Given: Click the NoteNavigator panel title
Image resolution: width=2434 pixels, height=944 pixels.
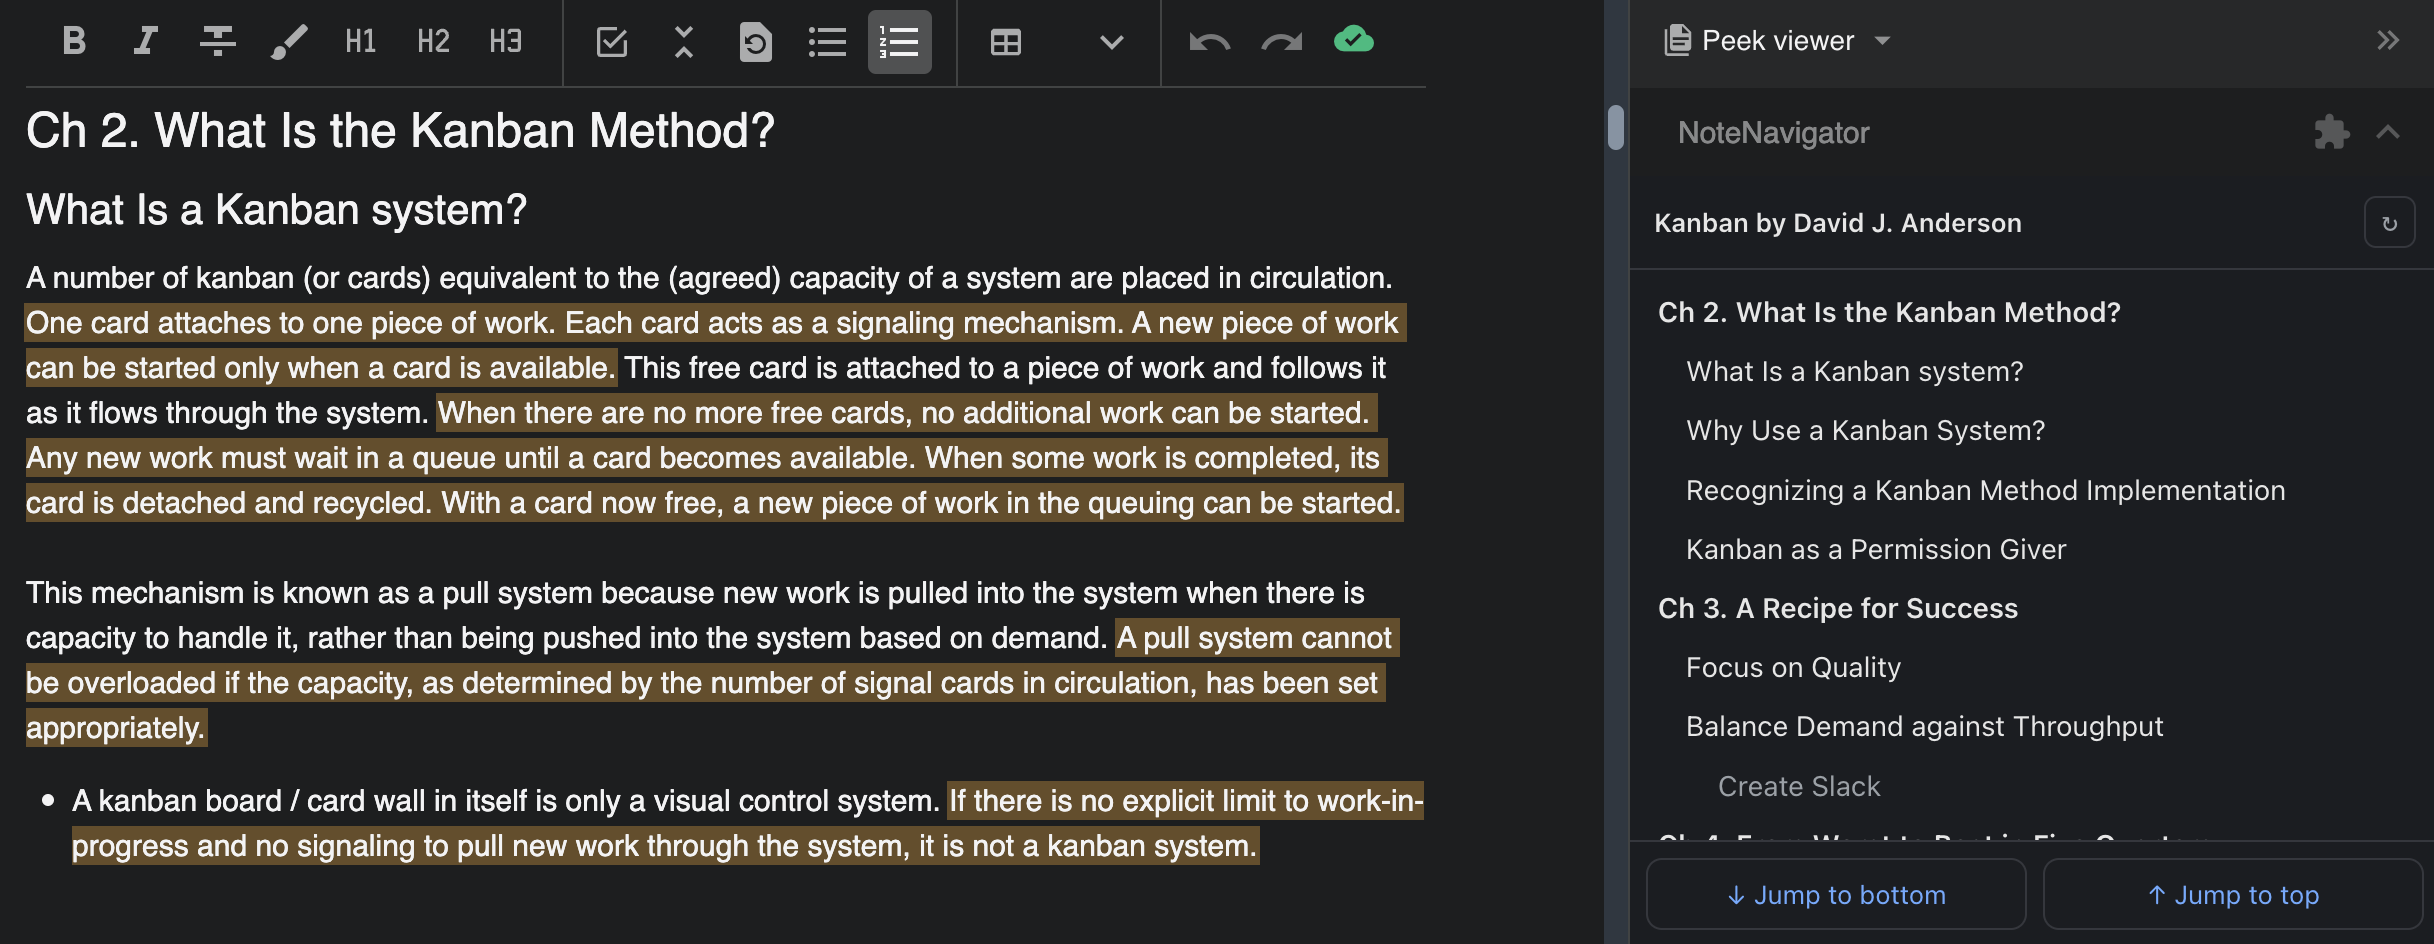Looking at the screenshot, I should [x=1773, y=132].
